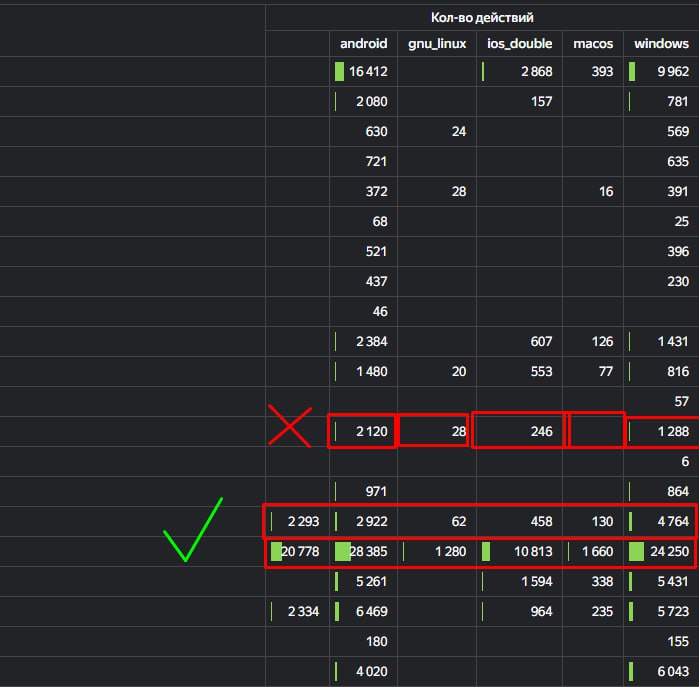Click the ios_double cell showing 10 813

click(x=519, y=551)
